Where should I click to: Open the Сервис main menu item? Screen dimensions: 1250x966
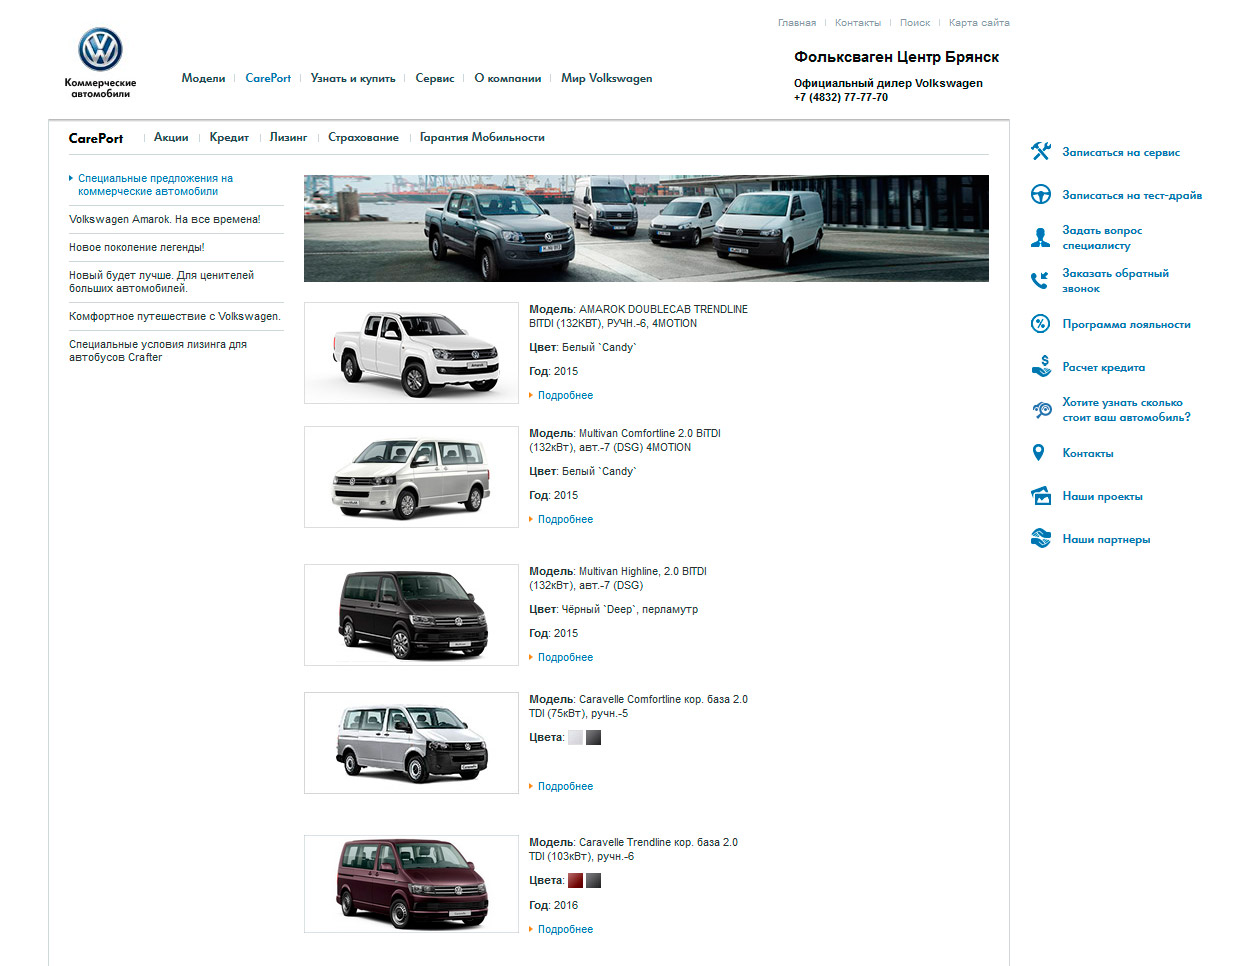coord(434,78)
